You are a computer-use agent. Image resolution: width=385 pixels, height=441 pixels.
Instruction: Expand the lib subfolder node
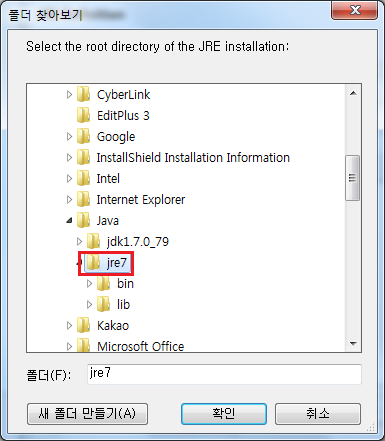pos(89,305)
